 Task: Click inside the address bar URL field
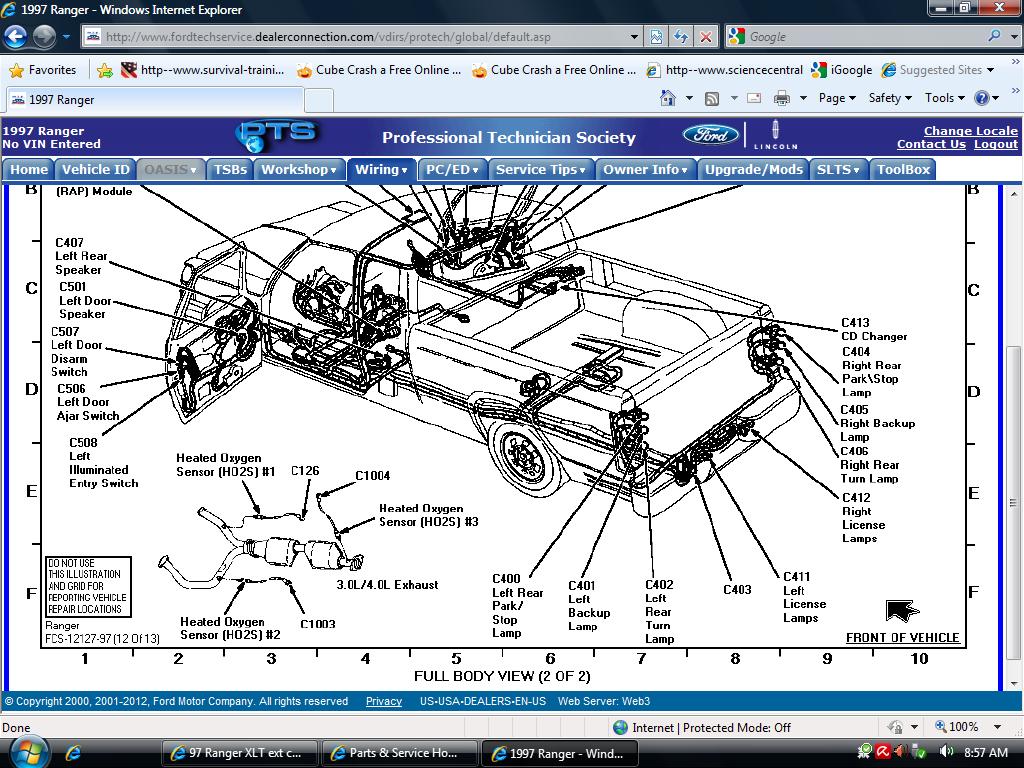tap(362, 37)
